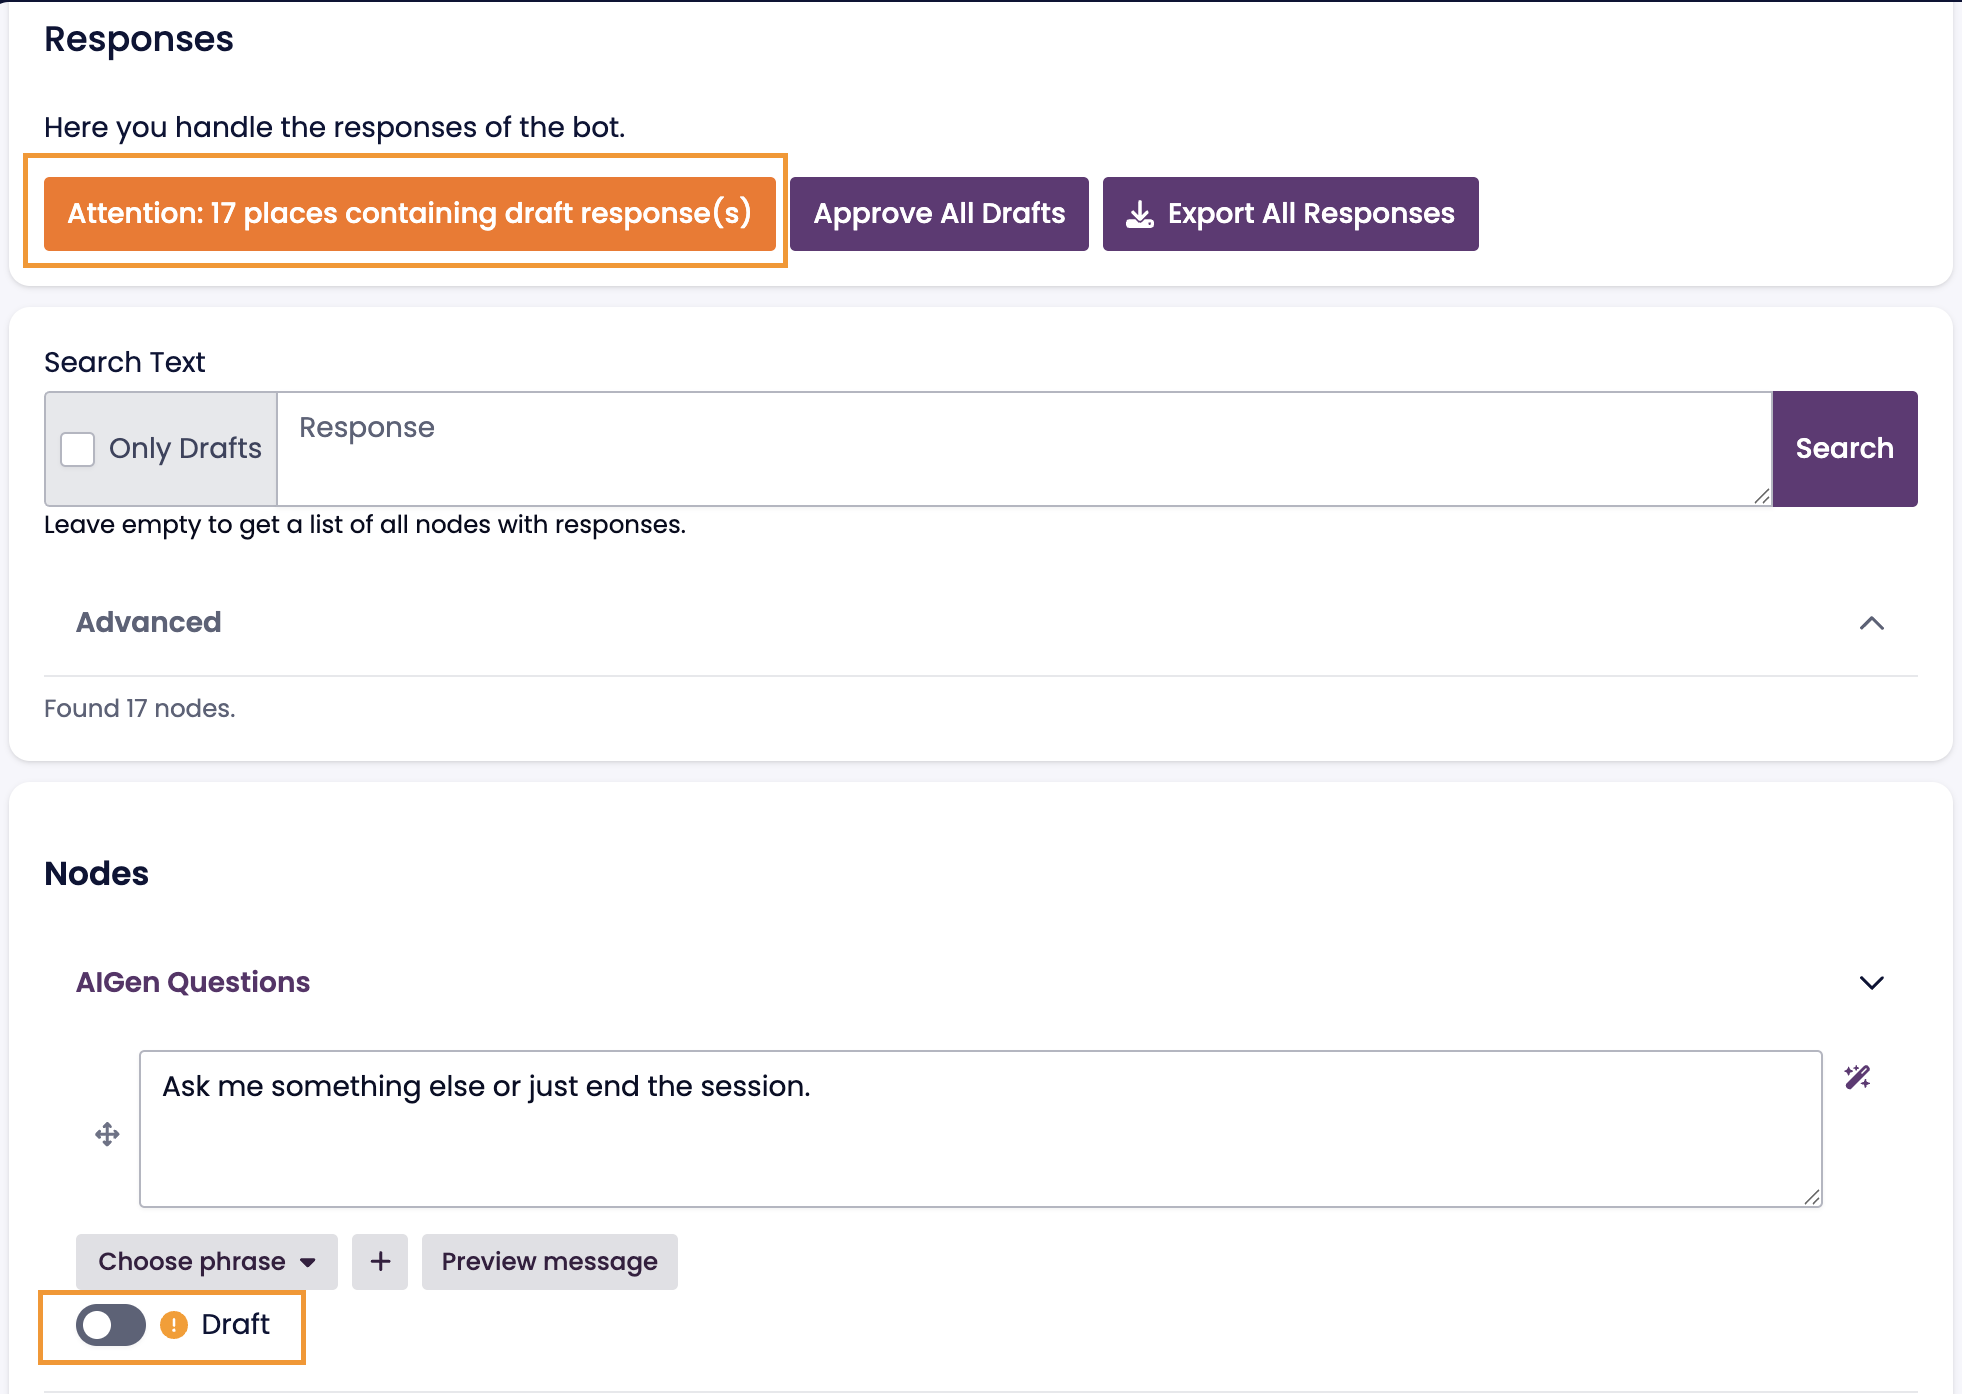This screenshot has height=1394, width=1962.
Task: Click the download icon on Export button
Action: pos(1140,214)
